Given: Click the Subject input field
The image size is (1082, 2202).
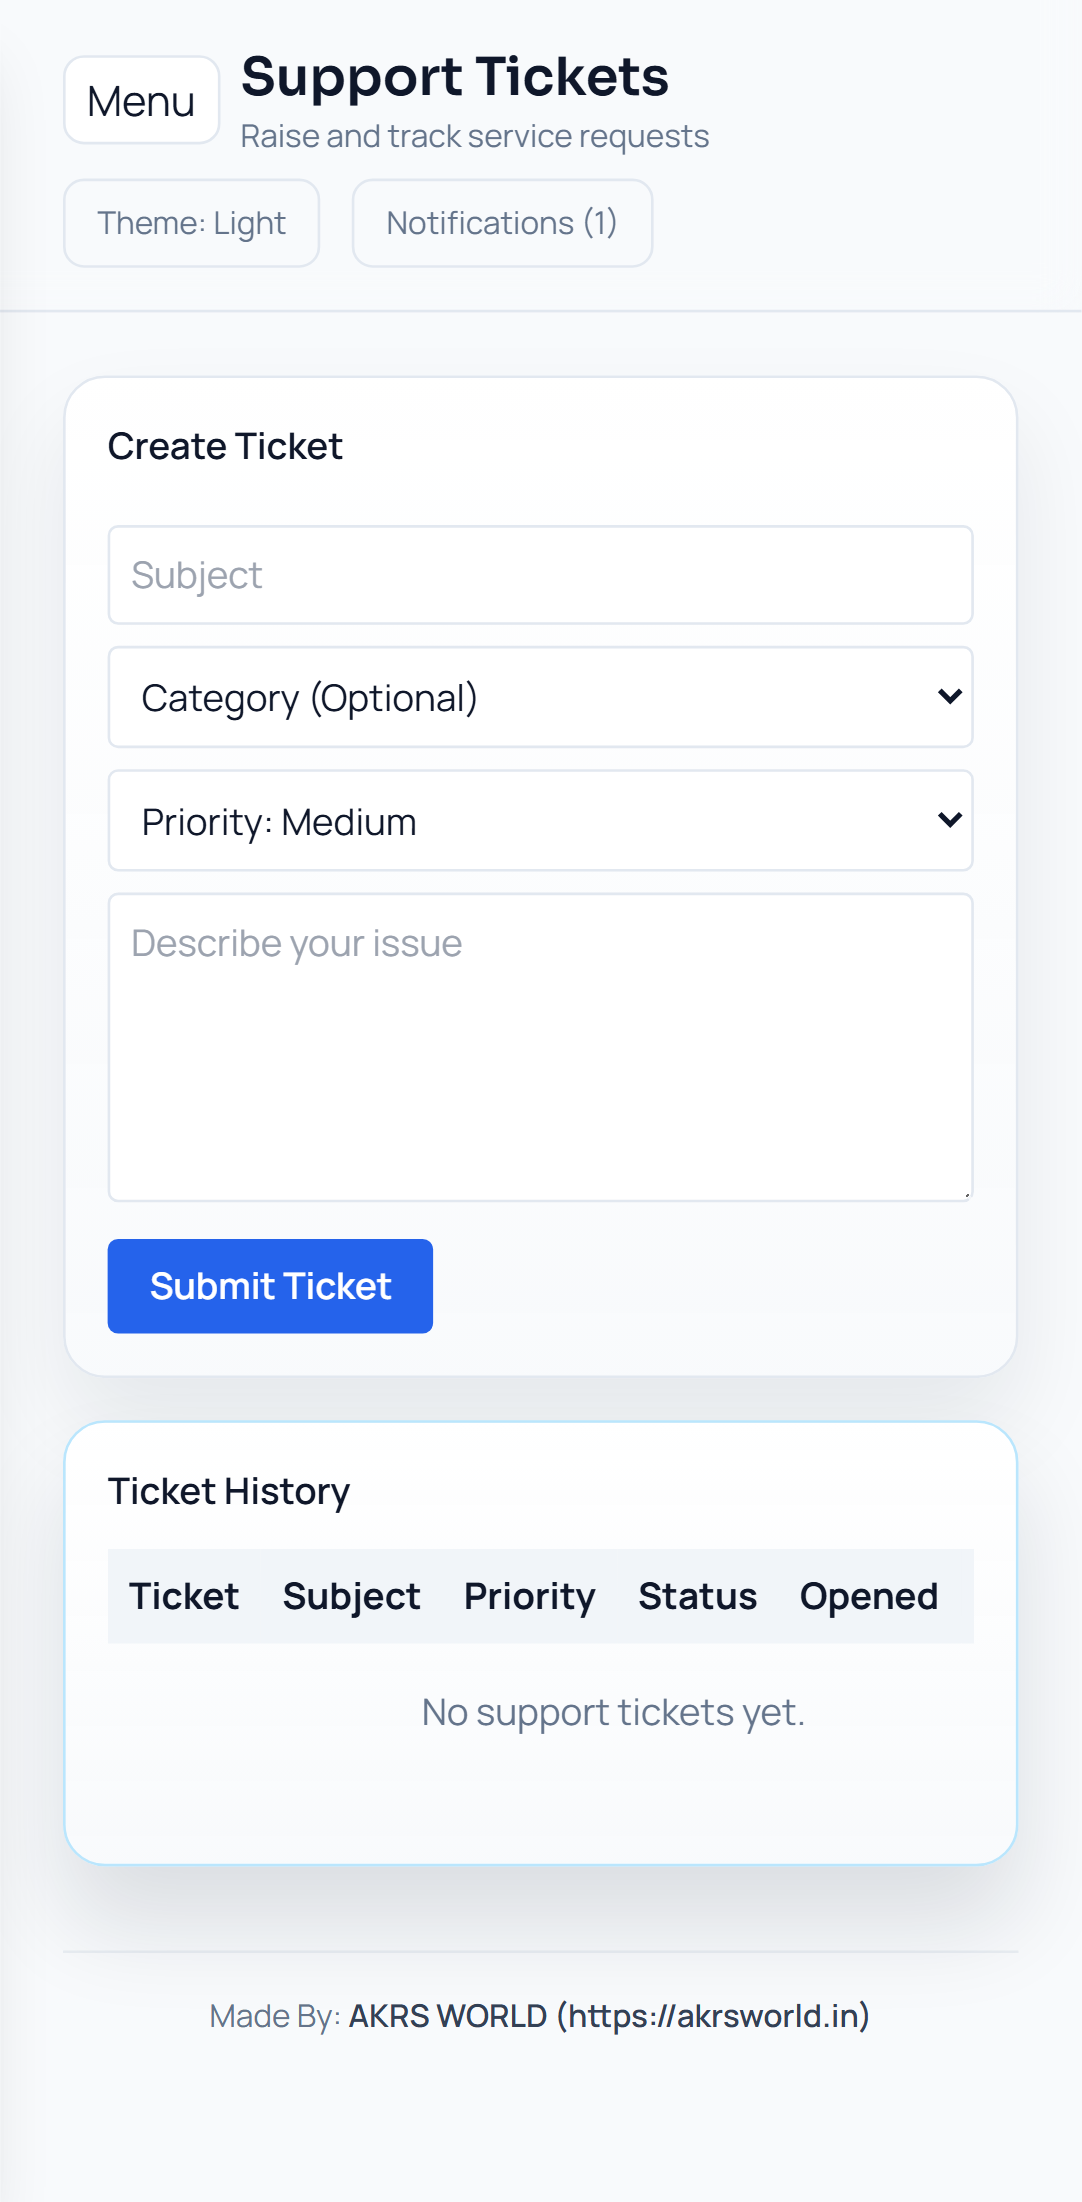Looking at the screenshot, I should (x=540, y=575).
